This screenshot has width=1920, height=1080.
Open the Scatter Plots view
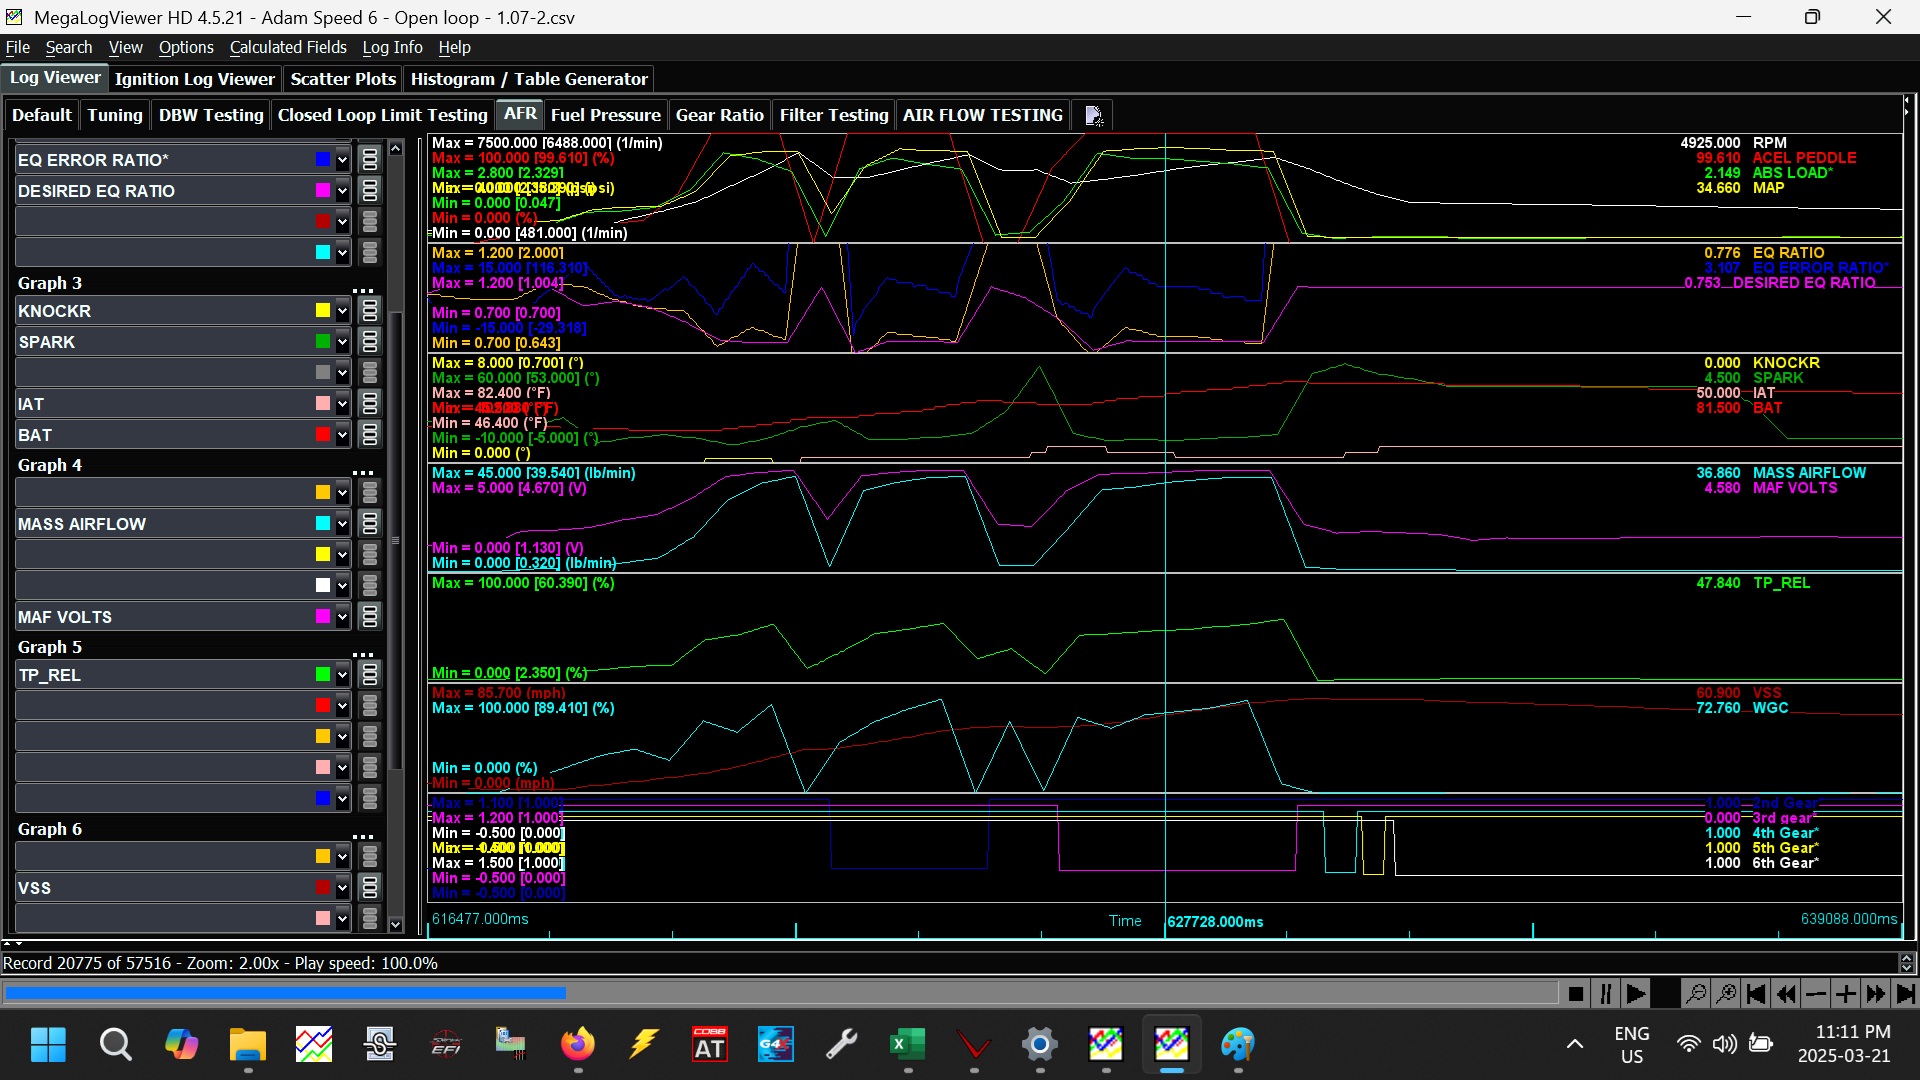(343, 79)
